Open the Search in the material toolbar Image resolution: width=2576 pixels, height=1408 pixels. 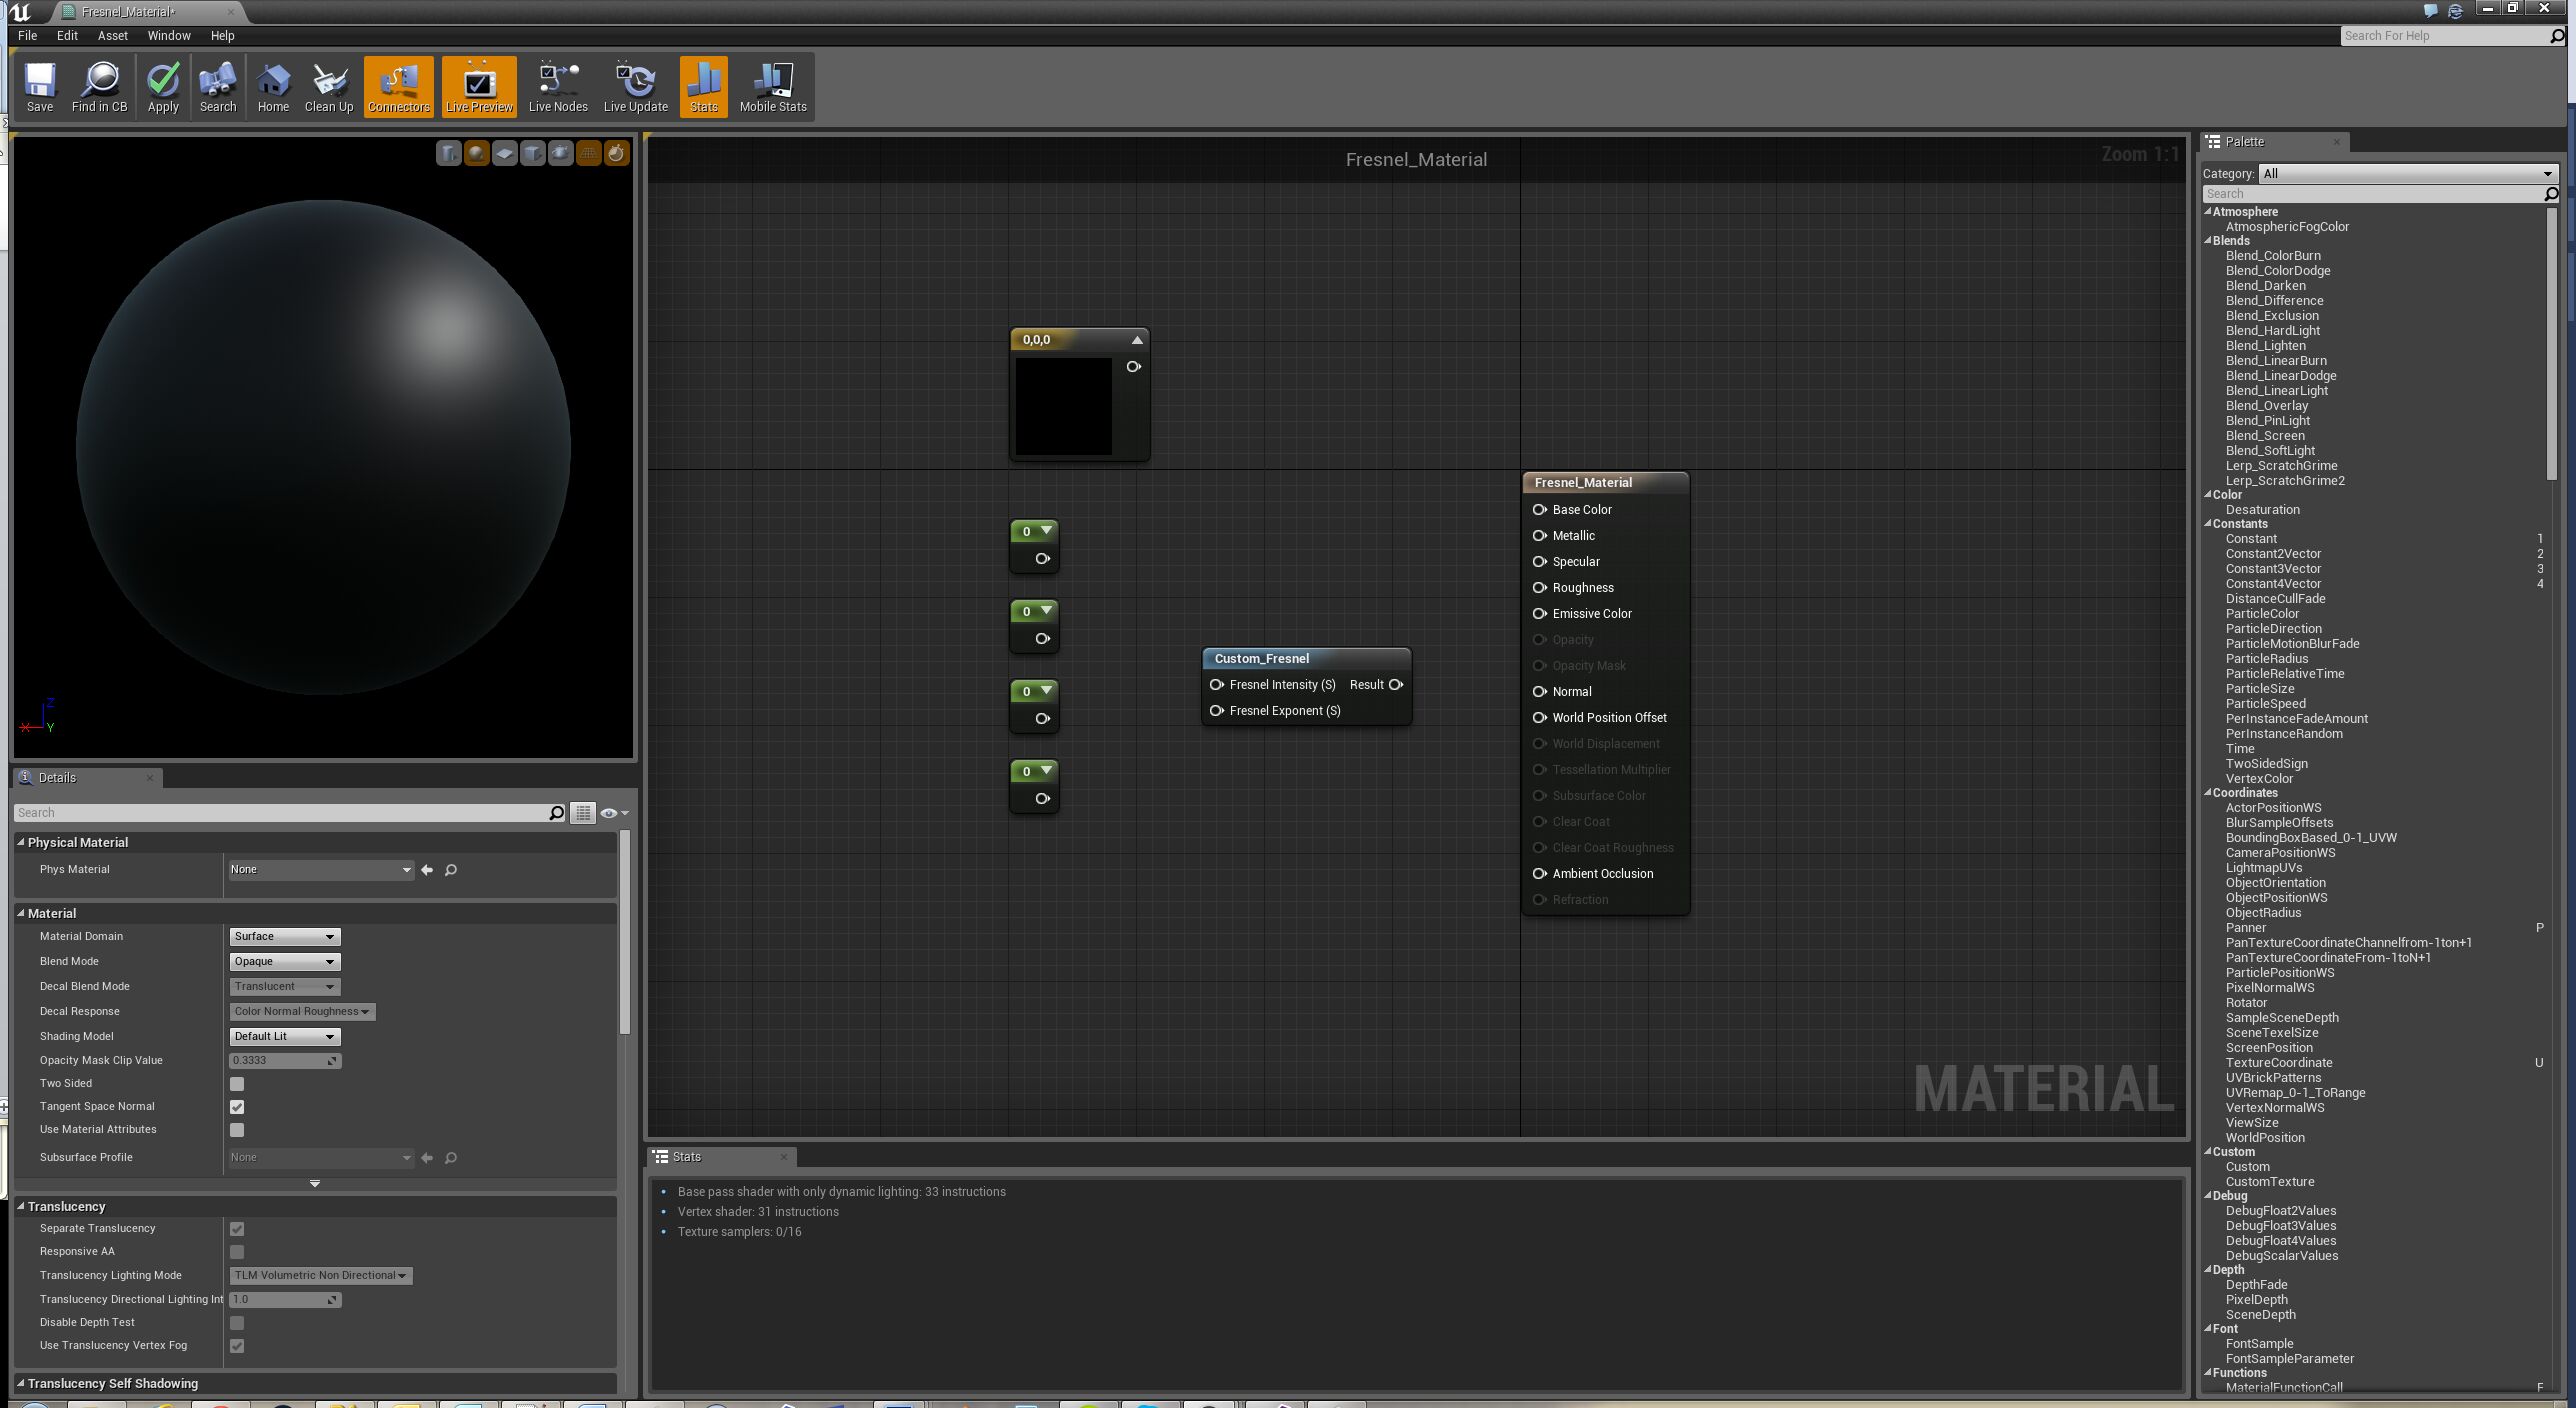(x=217, y=86)
